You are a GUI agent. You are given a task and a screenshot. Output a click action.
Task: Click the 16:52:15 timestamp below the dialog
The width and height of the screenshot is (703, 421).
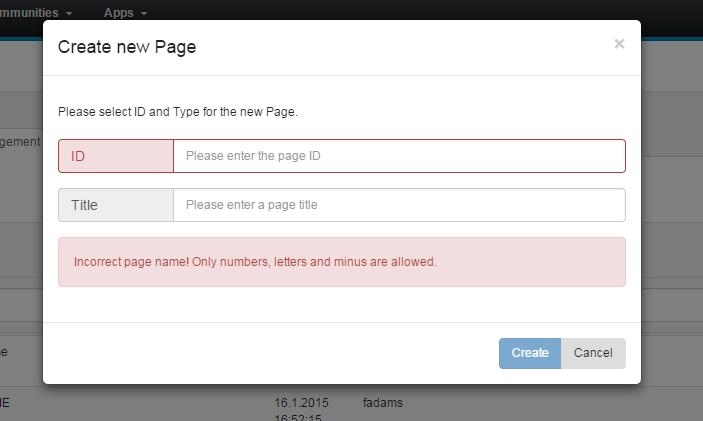point(299,415)
